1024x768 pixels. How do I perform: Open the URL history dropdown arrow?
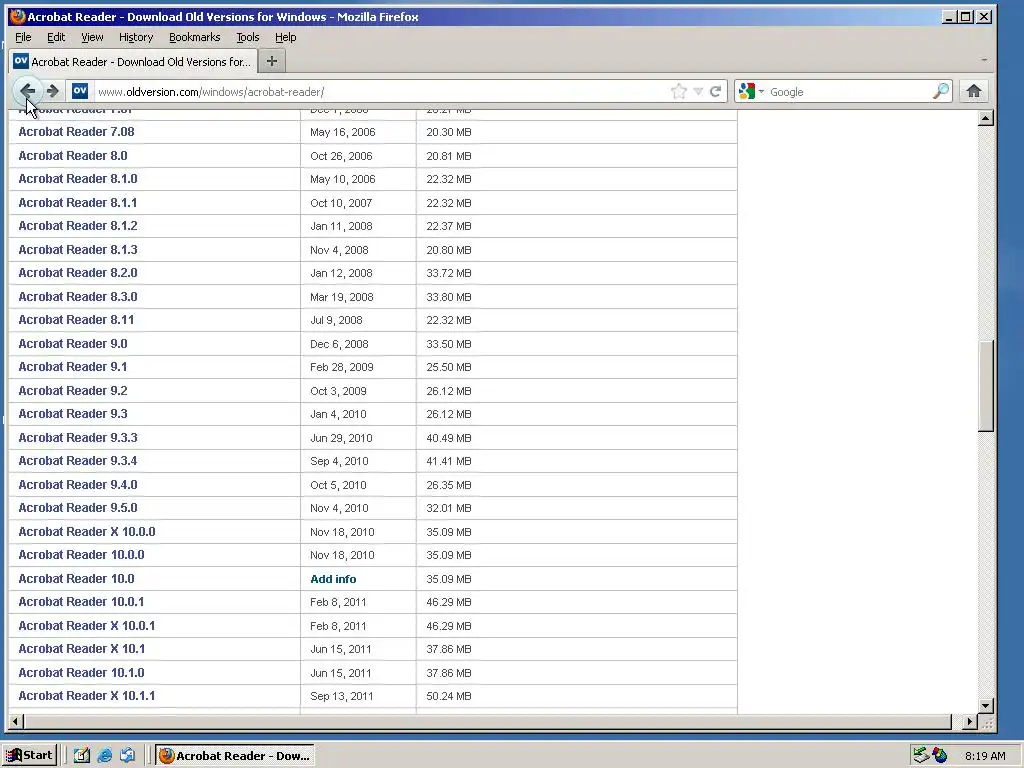pyautogui.click(x=698, y=91)
